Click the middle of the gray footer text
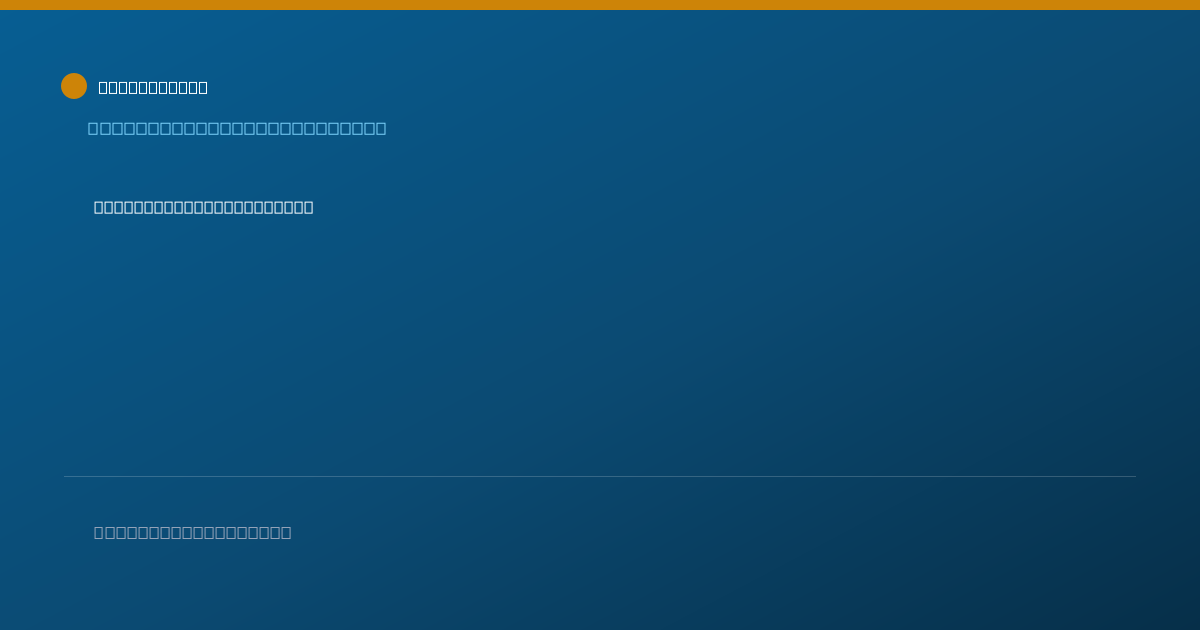Screen dimensions: 1200x630 (193, 532)
